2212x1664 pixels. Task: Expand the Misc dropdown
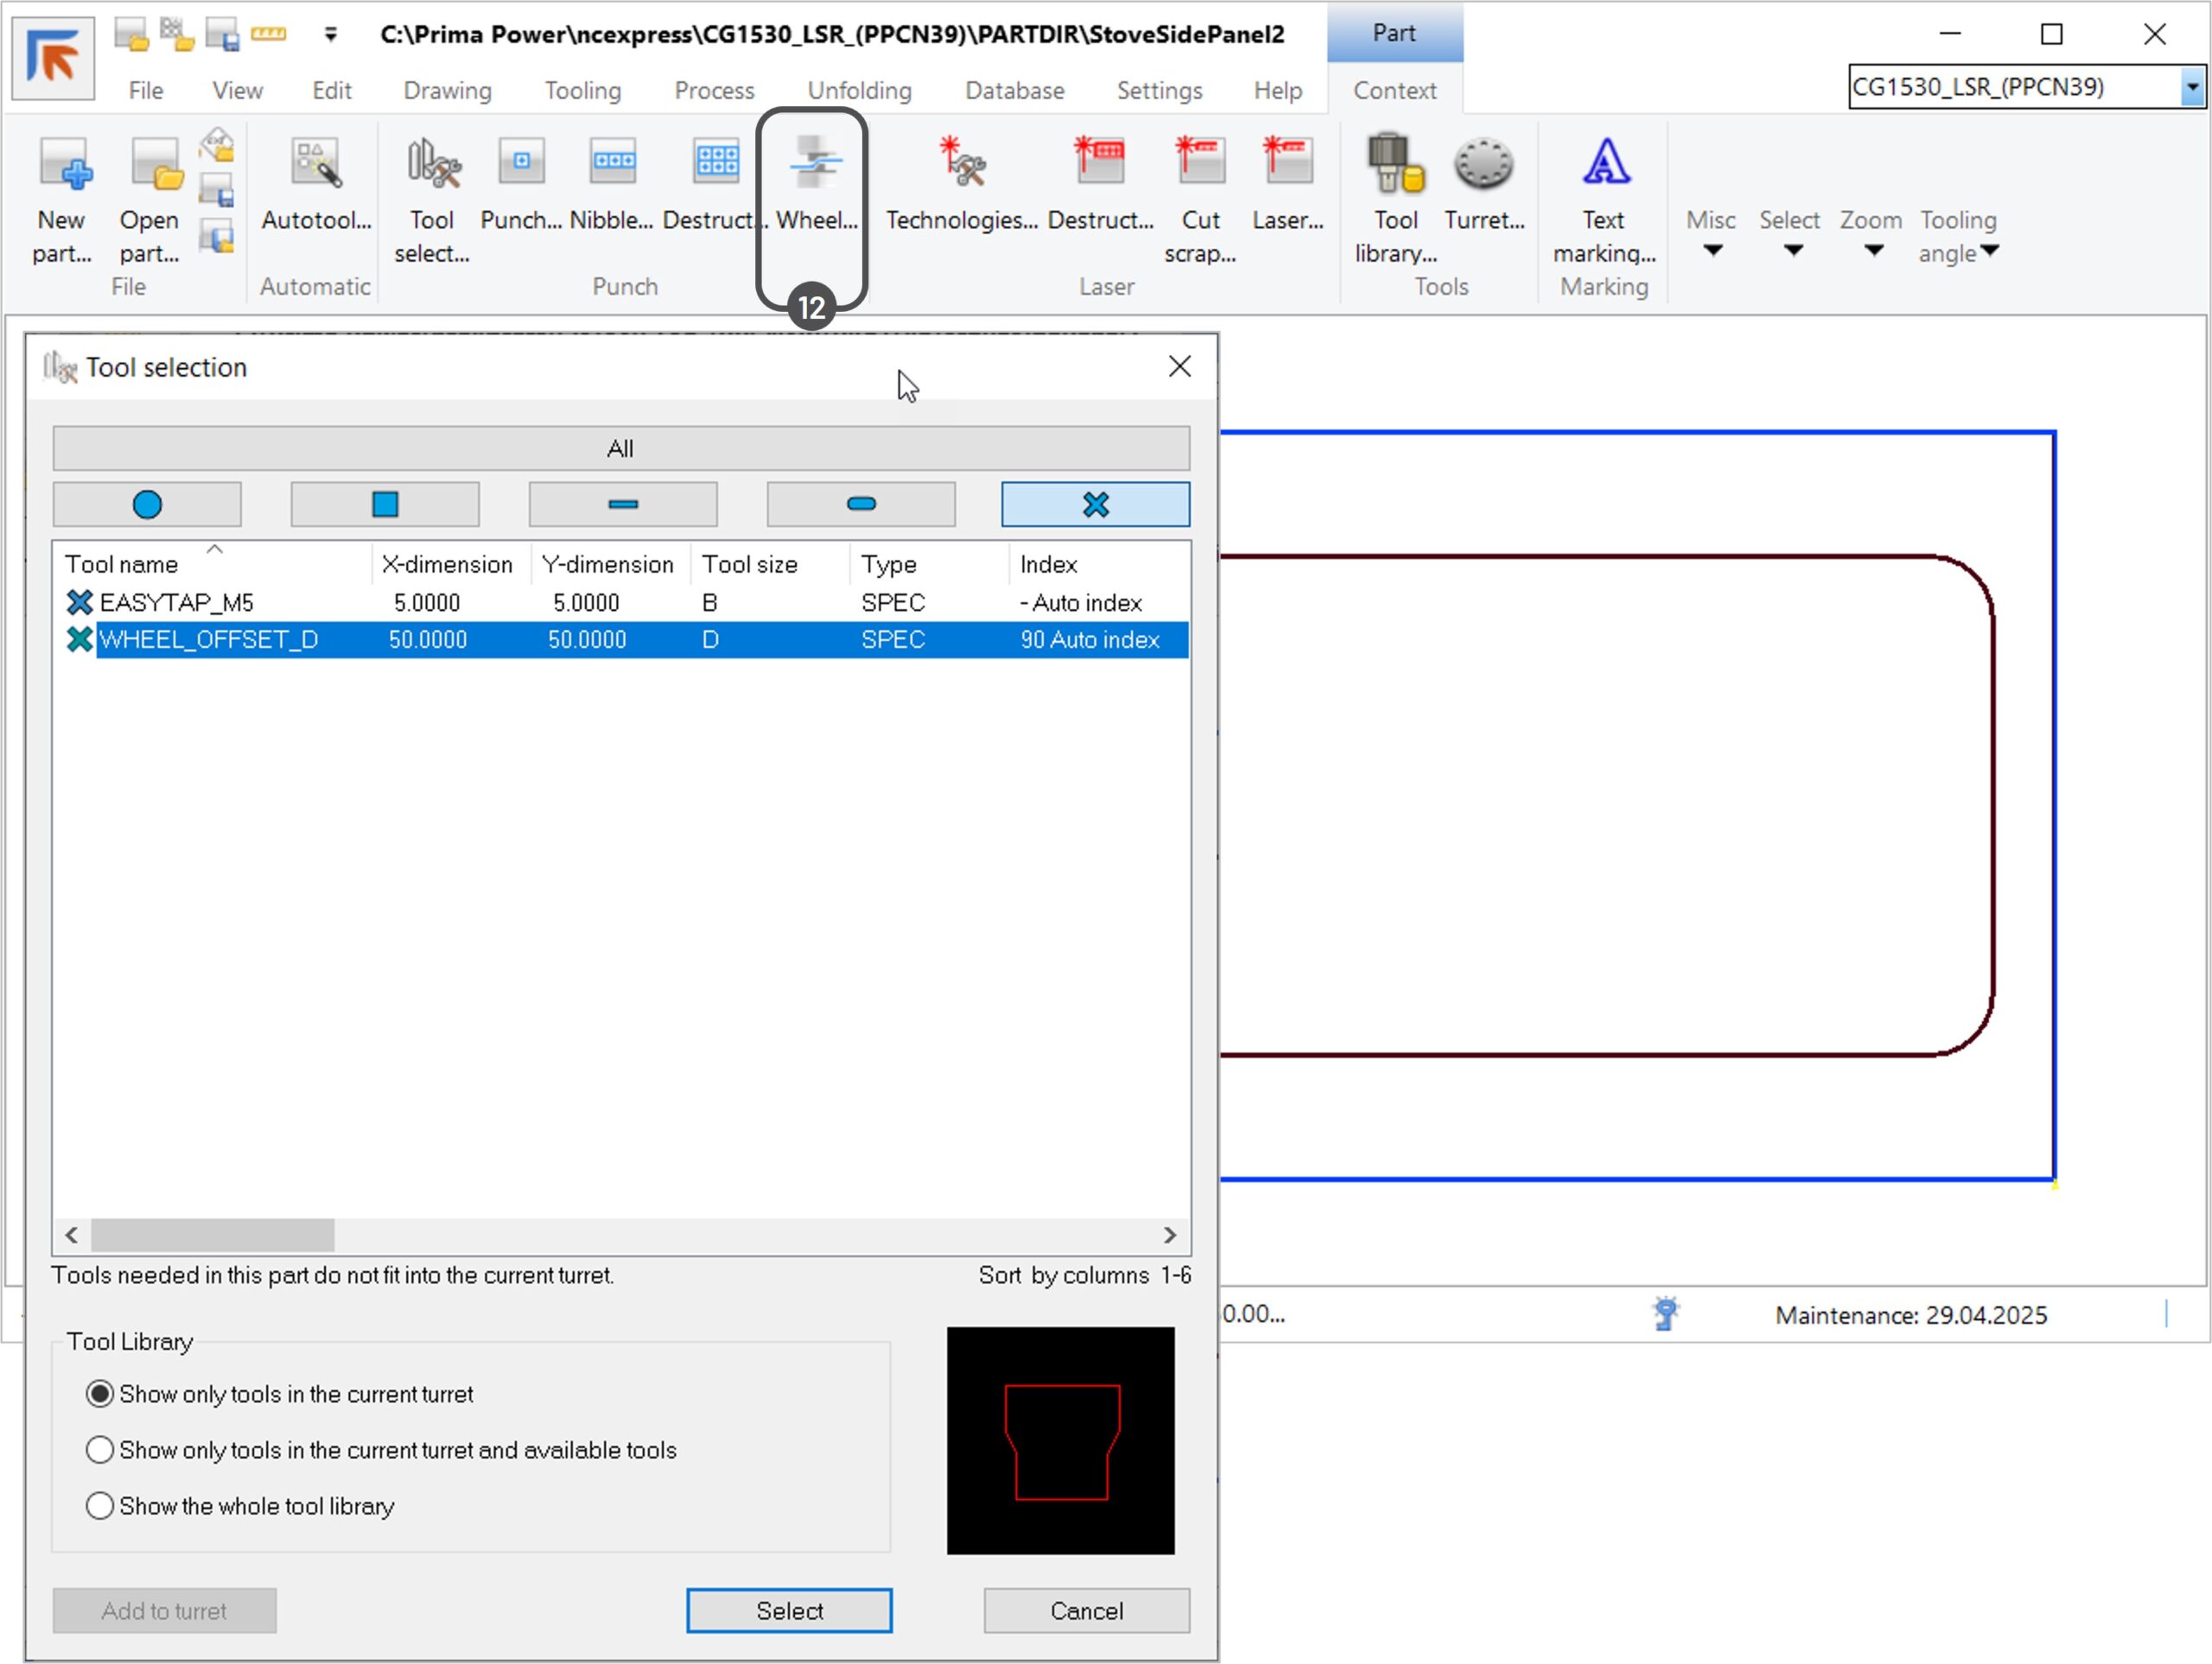point(1711,233)
